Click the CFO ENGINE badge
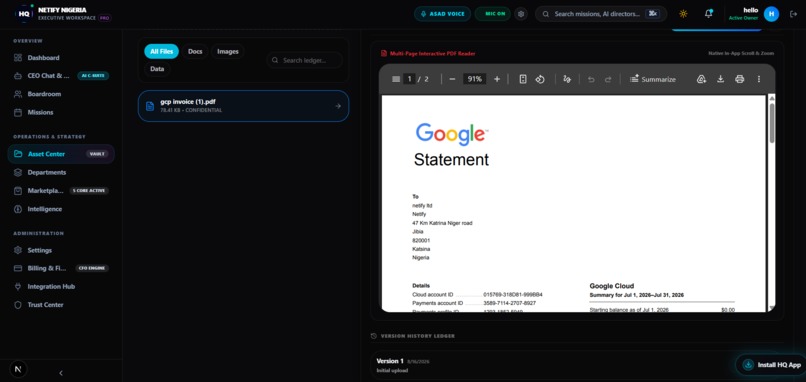Screen dimensions: 806x382 coord(92,268)
